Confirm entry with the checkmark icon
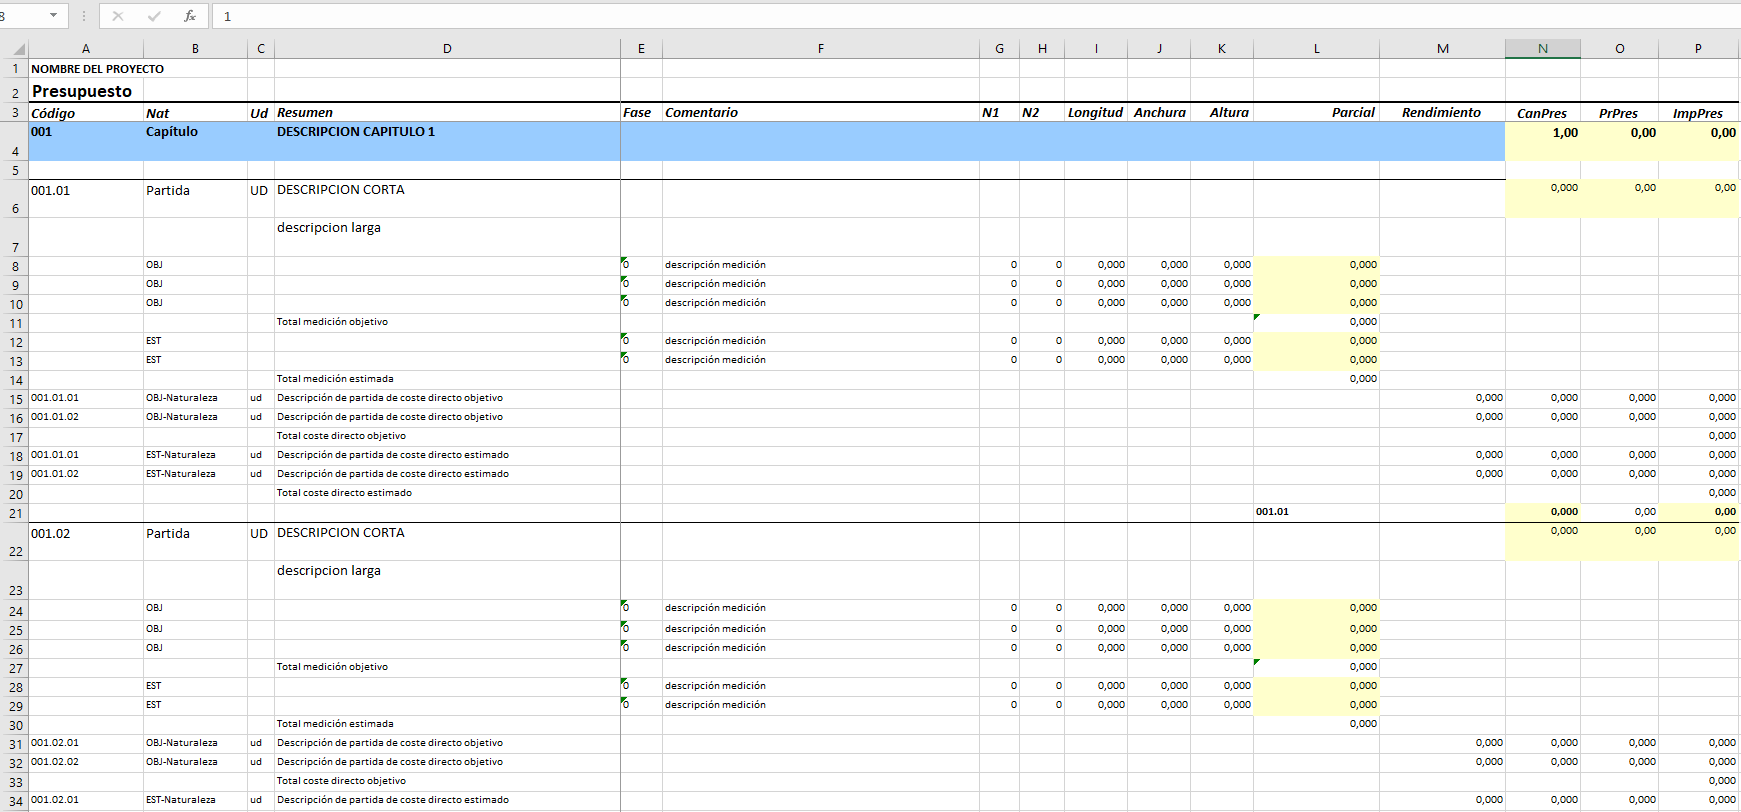Image resolution: width=1741 pixels, height=812 pixels. click(x=153, y=16)
